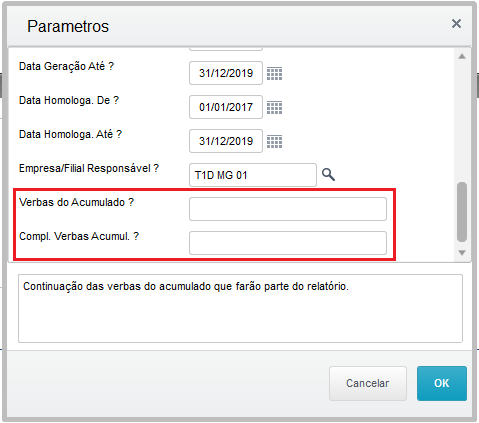
Task: Click the vertical scrollbar thumb
Action: [x=462, y=212]
